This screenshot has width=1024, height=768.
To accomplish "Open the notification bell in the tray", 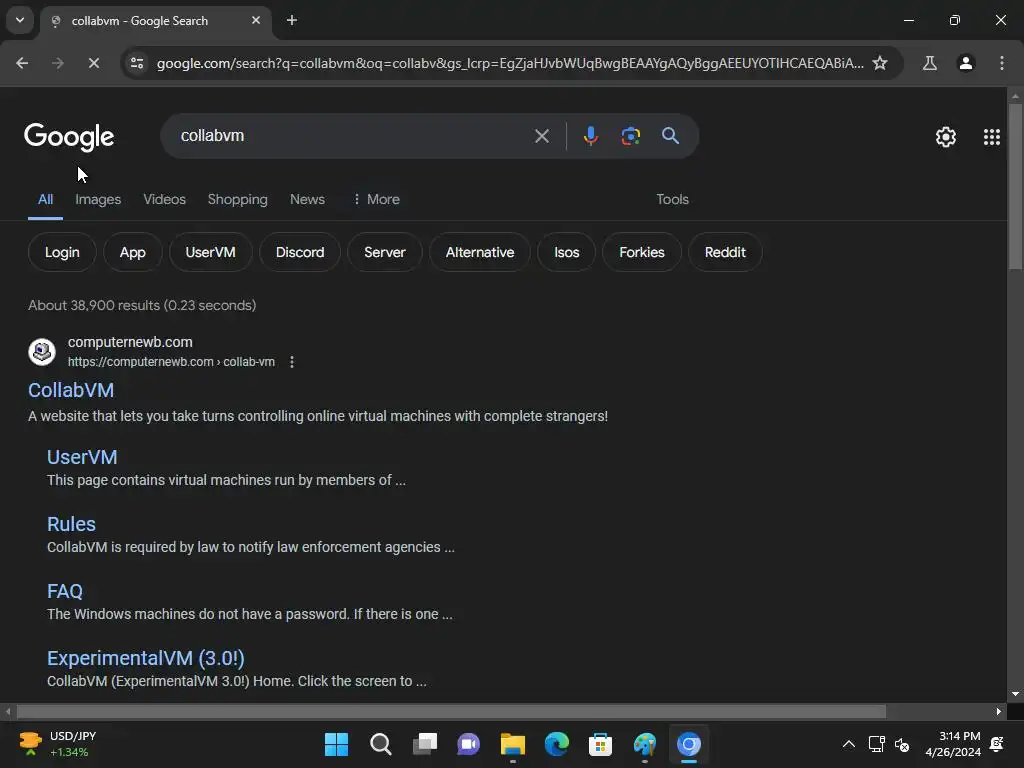I will click(997, 744).
